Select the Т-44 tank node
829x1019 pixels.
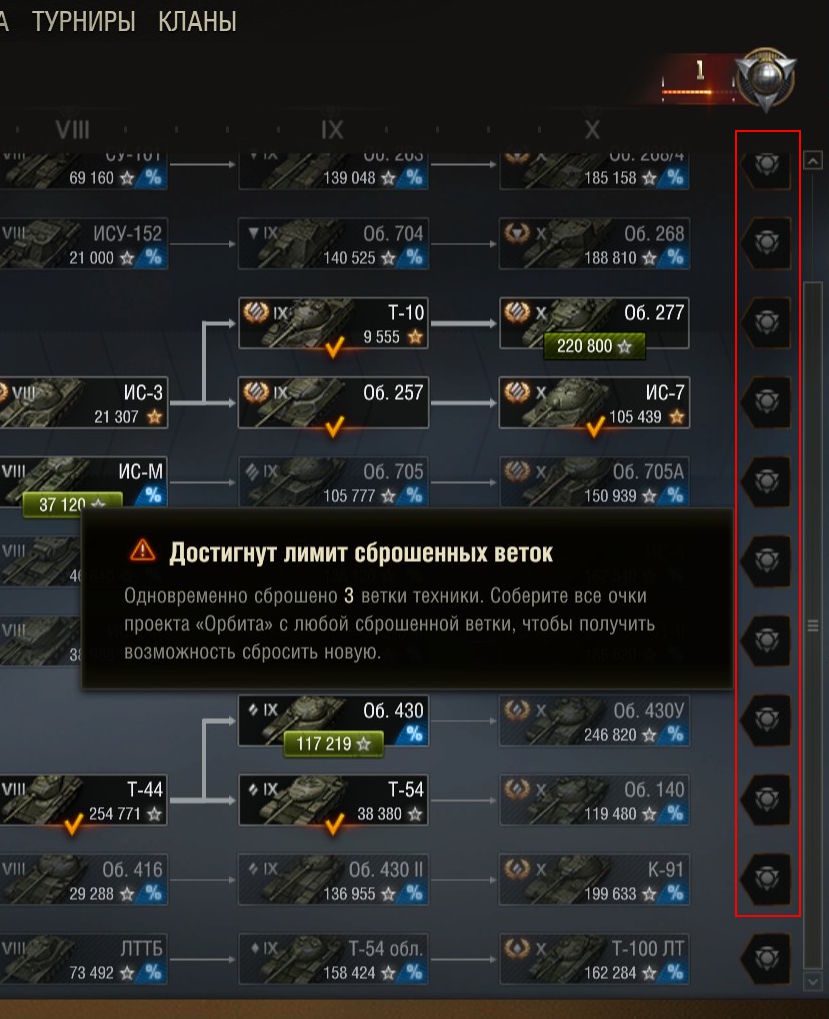83,800
